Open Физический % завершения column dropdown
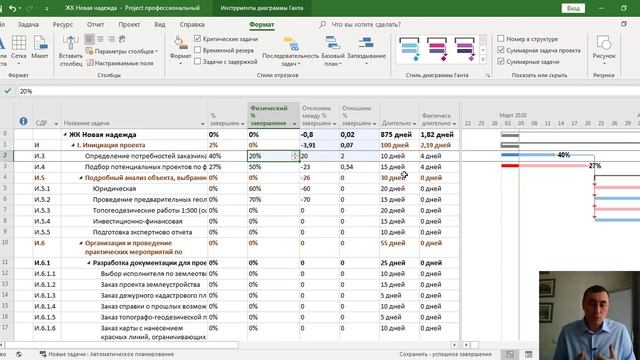Viewport: 640px width, 360px height. coord(294,124)
